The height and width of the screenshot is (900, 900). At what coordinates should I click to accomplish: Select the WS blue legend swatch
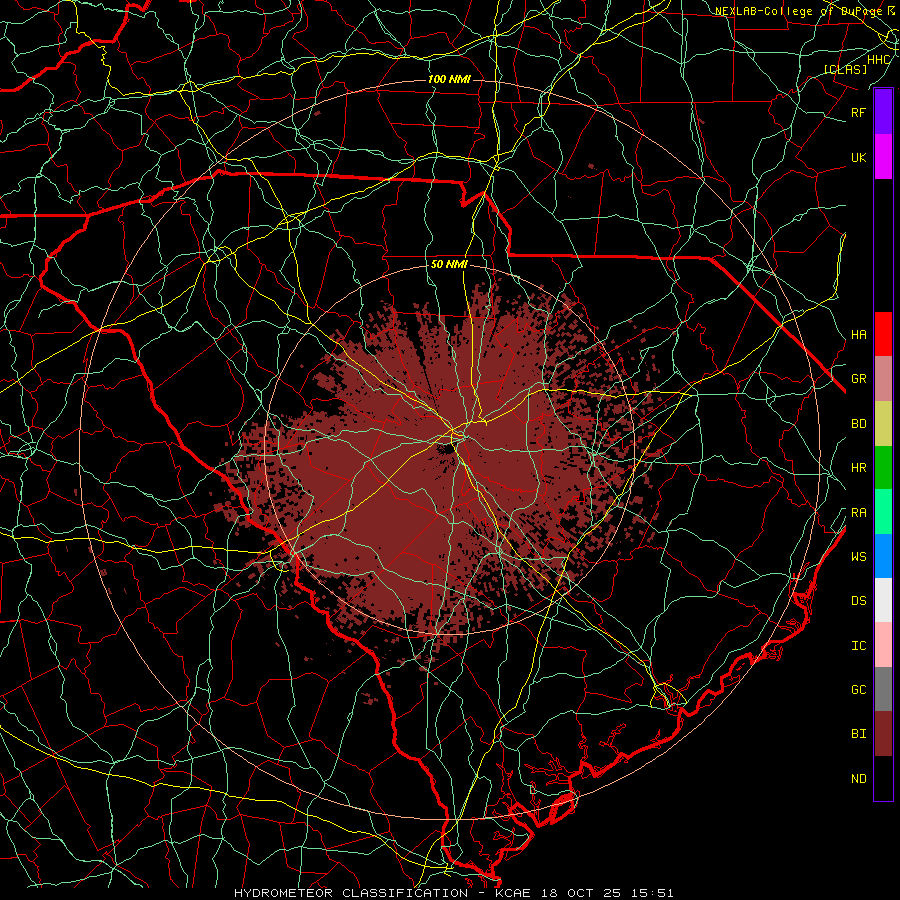tap(883, 556)
